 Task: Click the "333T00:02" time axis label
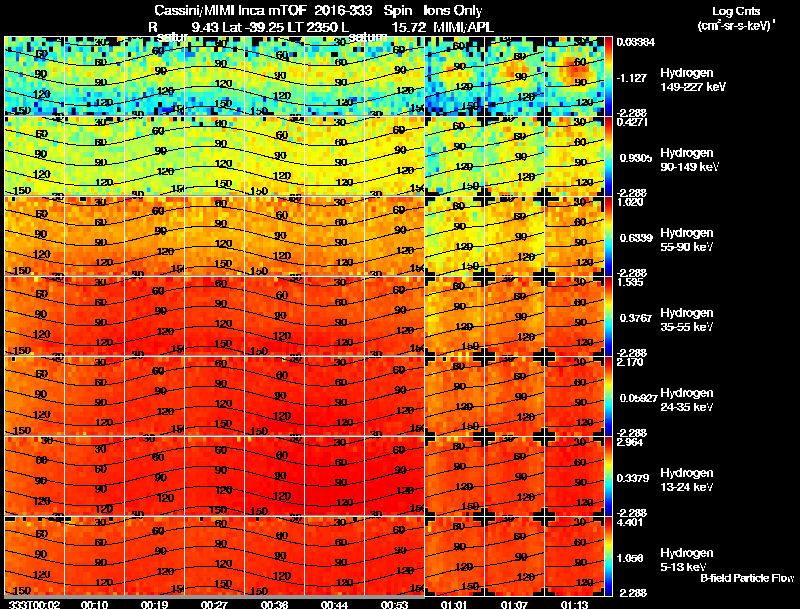[x=34, y=604]
